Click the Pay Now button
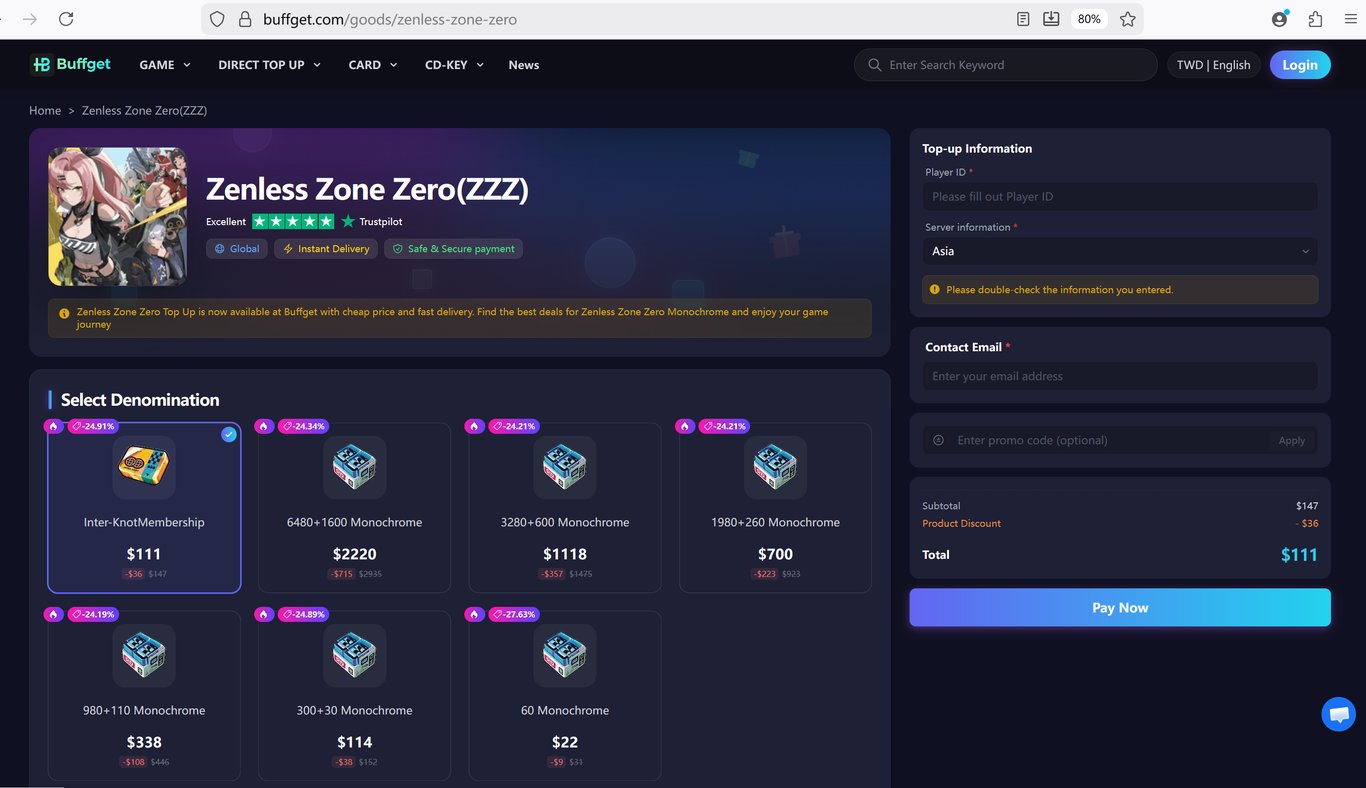Screen dimensions: 1366x788 1120,608
